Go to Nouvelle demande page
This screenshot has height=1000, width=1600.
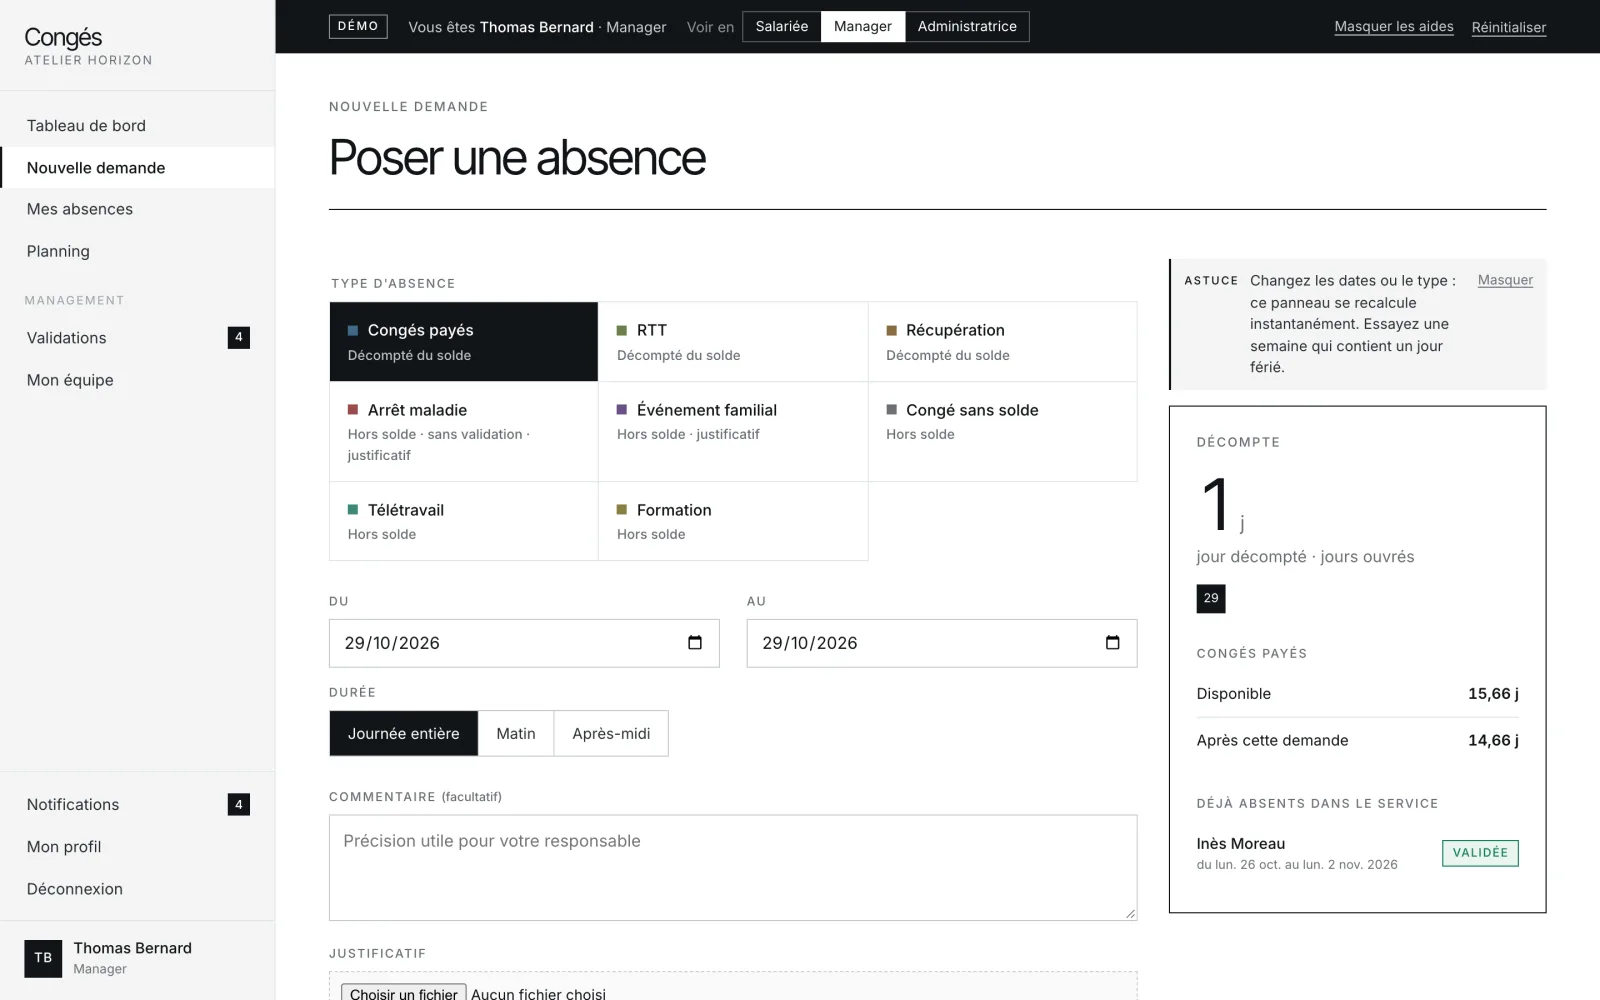137,168
